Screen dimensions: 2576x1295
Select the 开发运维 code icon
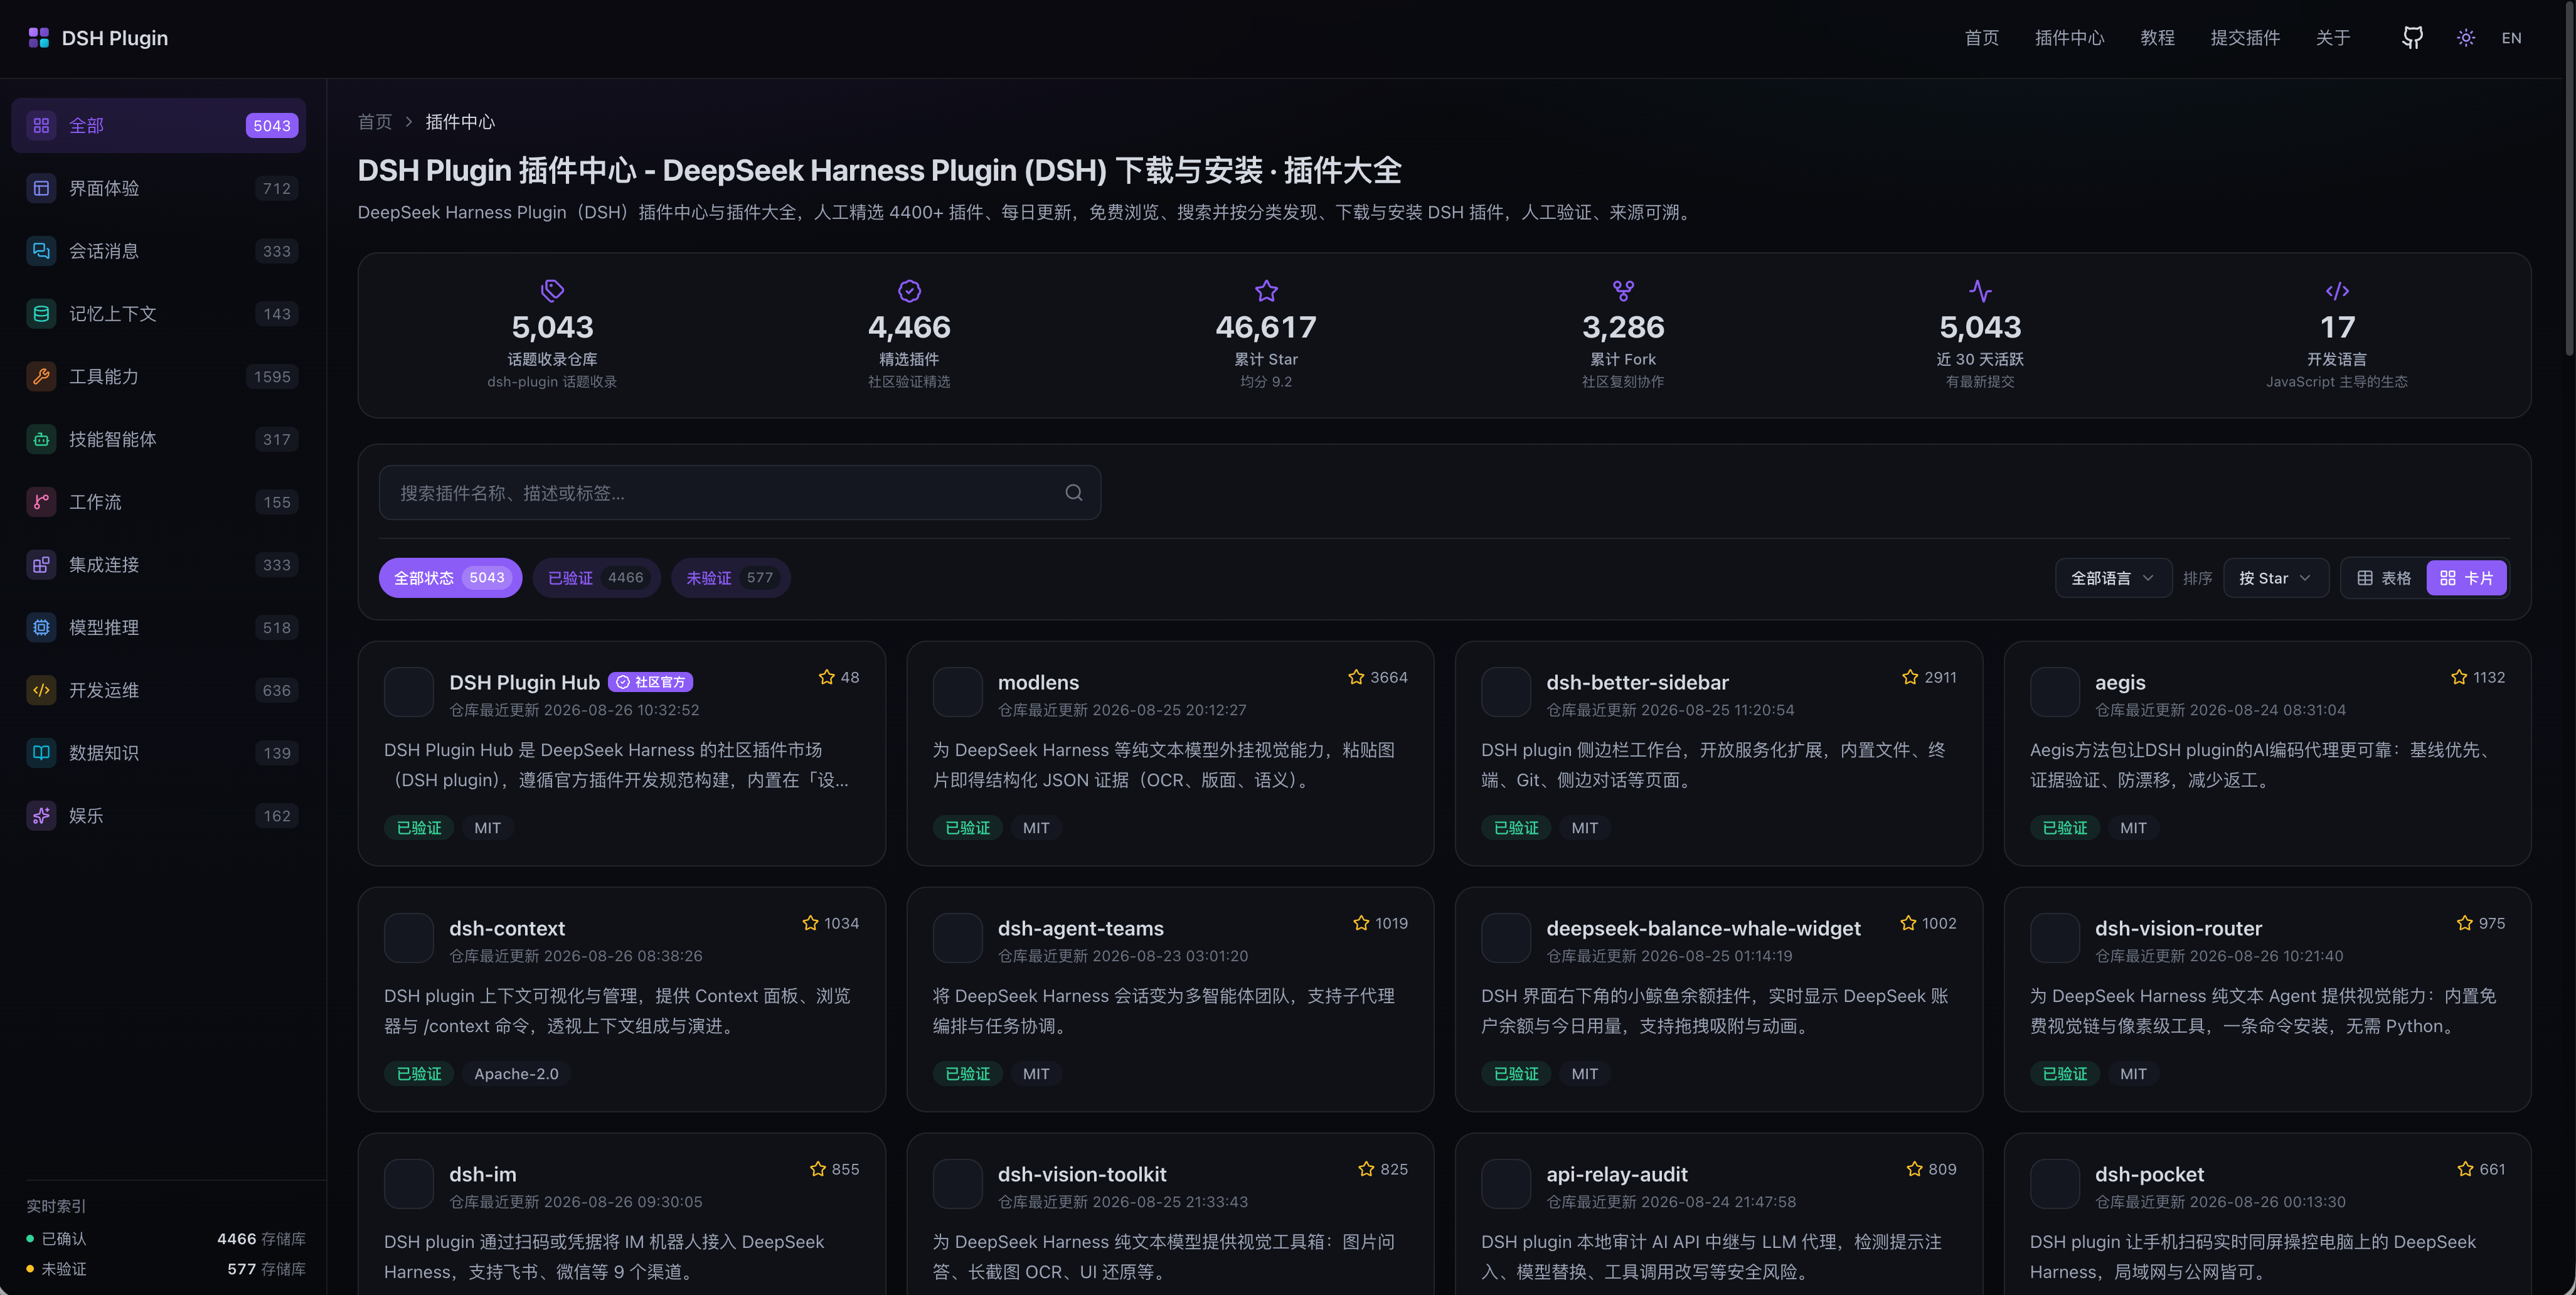(41, 690)
